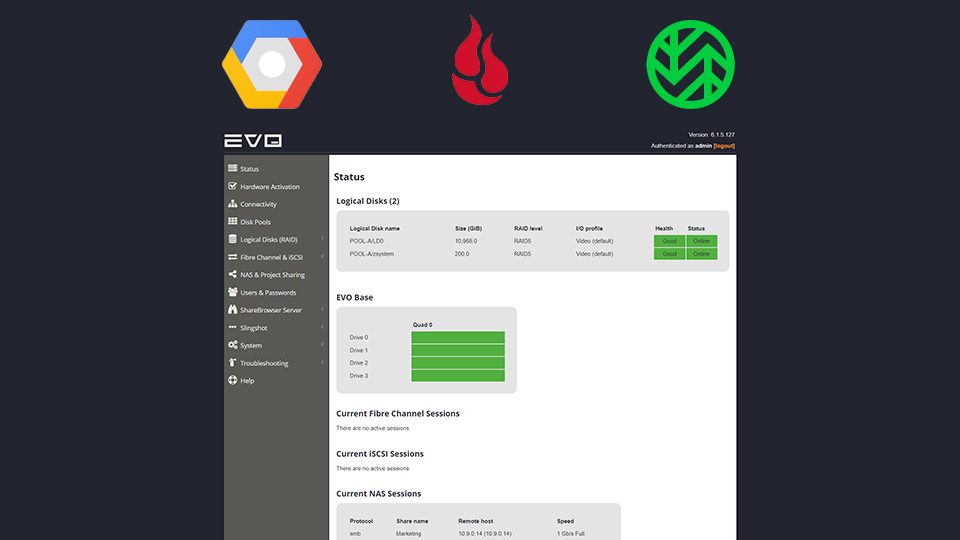Open the Help menu entry
Screen dimensions: 960x540
[247, 381]
